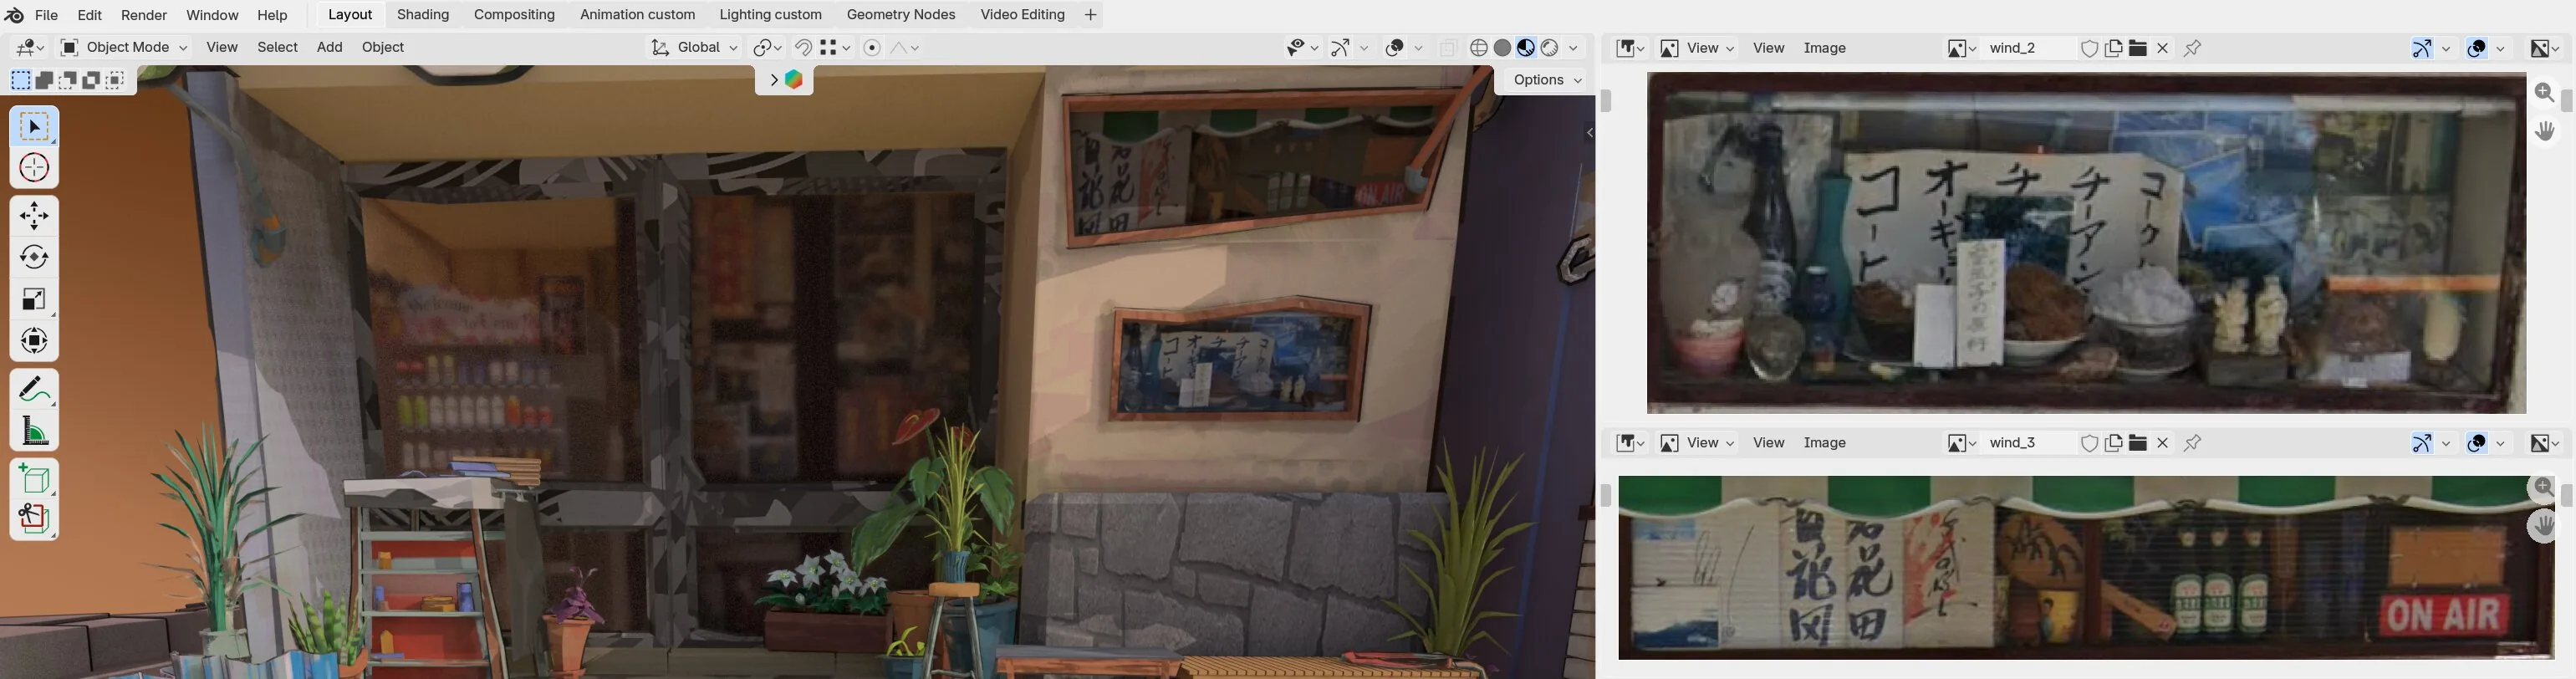Select the Annotate pencil tool

(34, 389)
